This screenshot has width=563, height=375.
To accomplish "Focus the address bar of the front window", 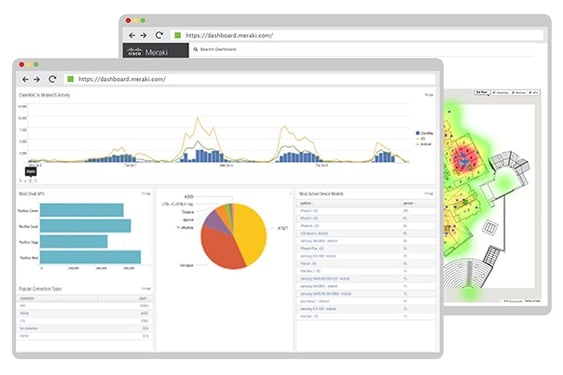I will tap(250, 79).
